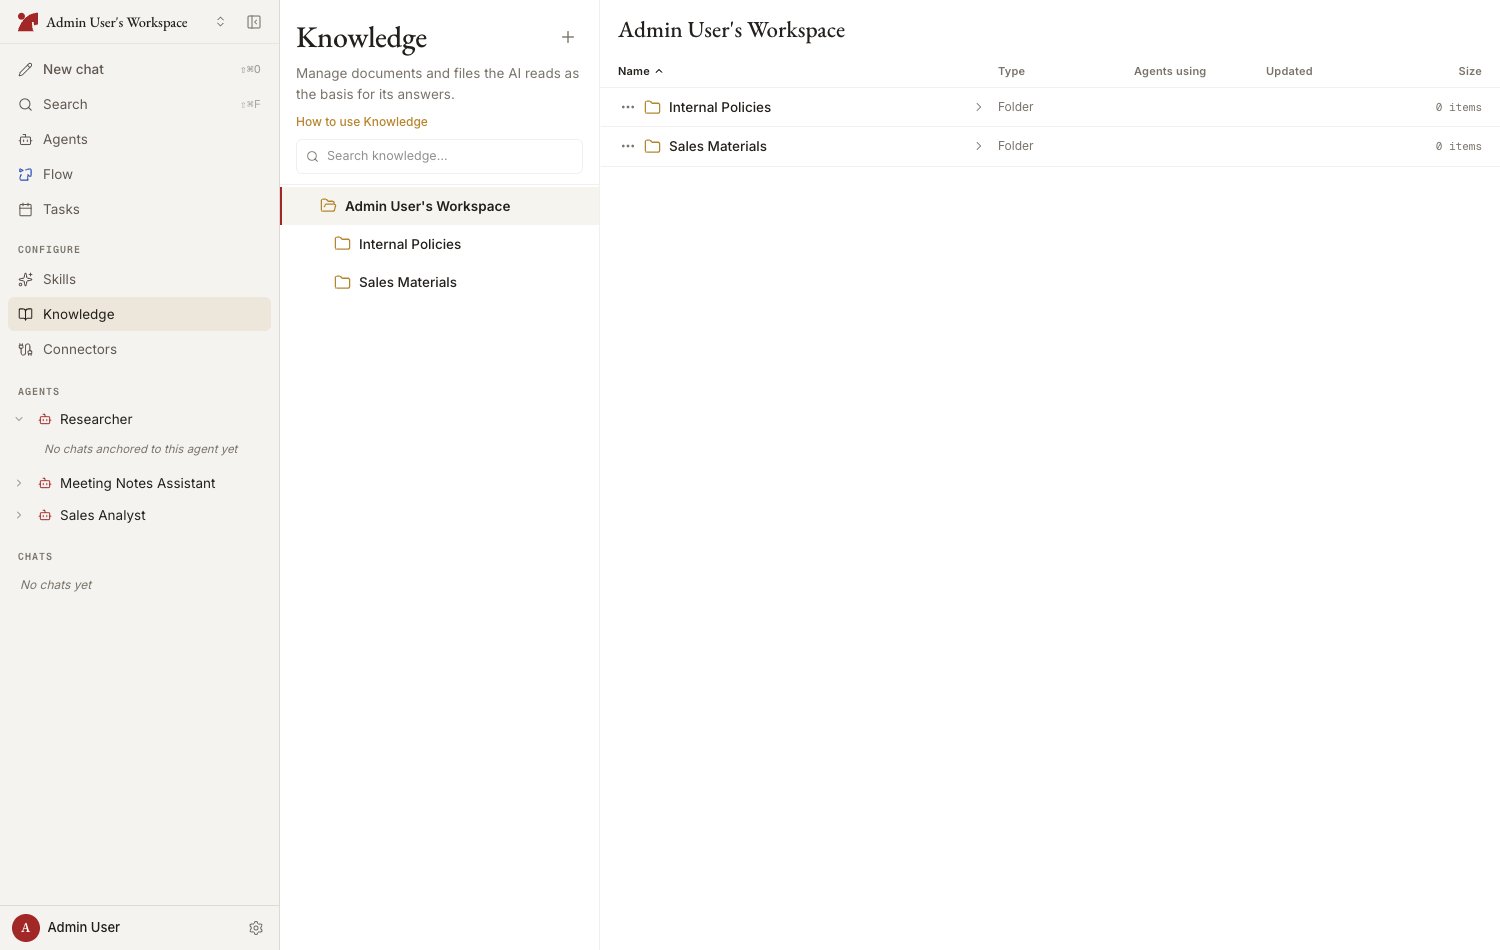Open settings via the gear icon

coord(256,928)
